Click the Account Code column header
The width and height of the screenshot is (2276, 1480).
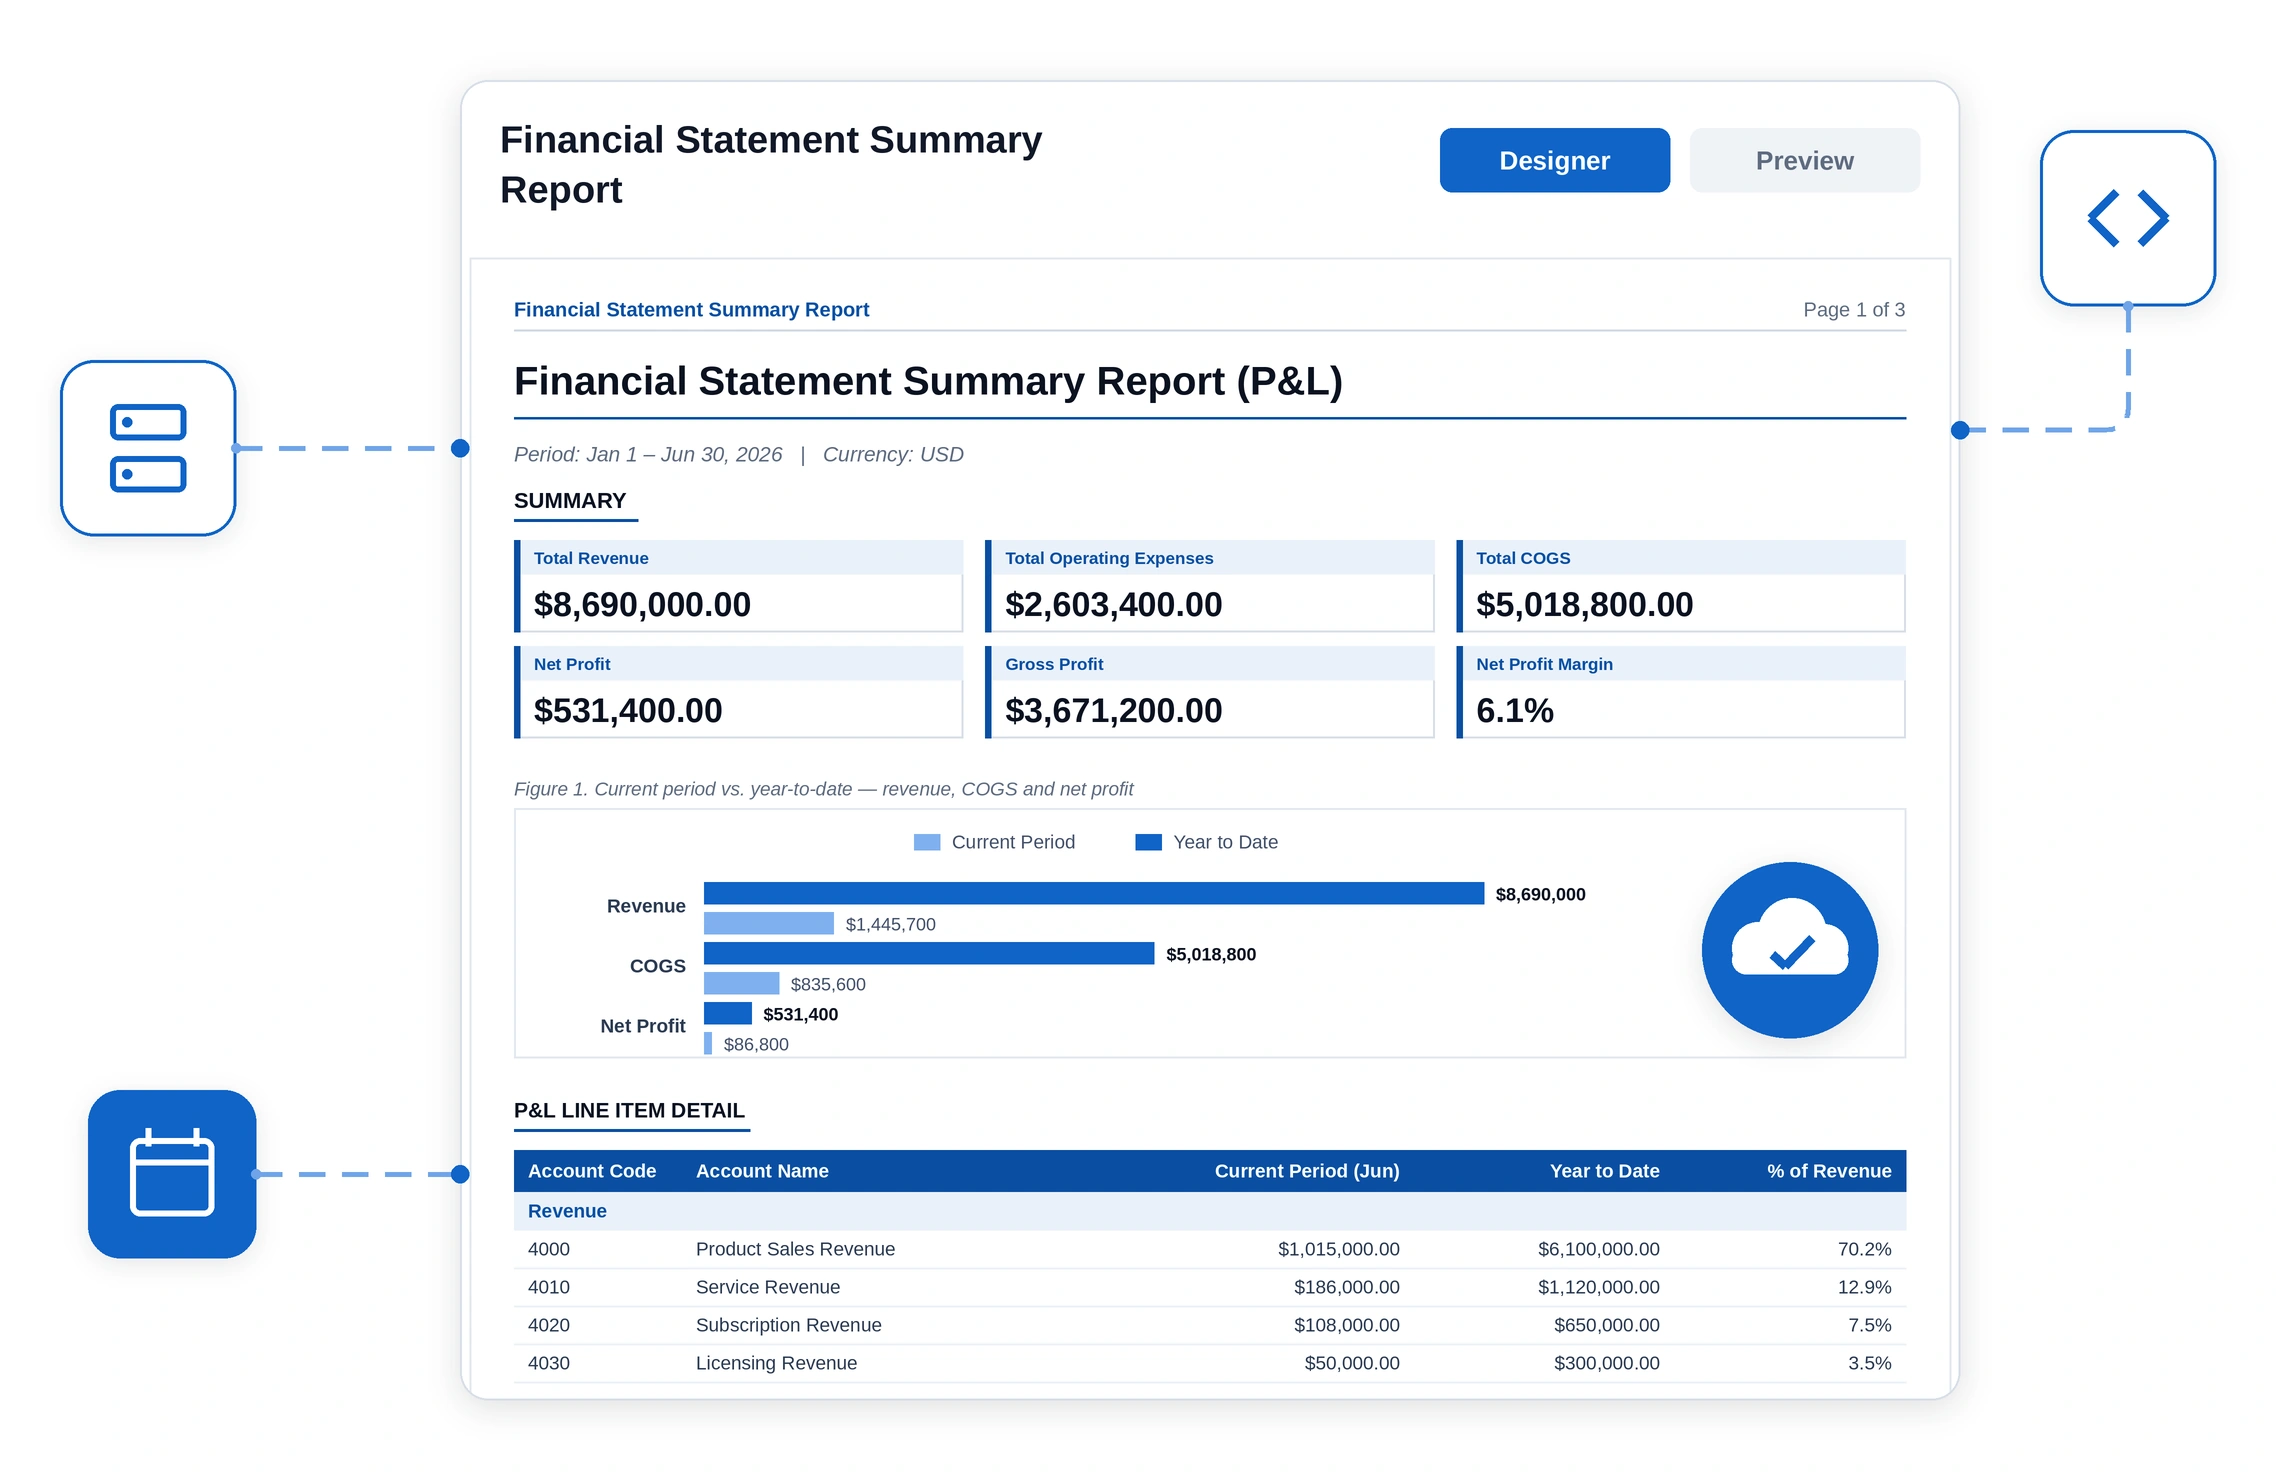click(592, 1171)
